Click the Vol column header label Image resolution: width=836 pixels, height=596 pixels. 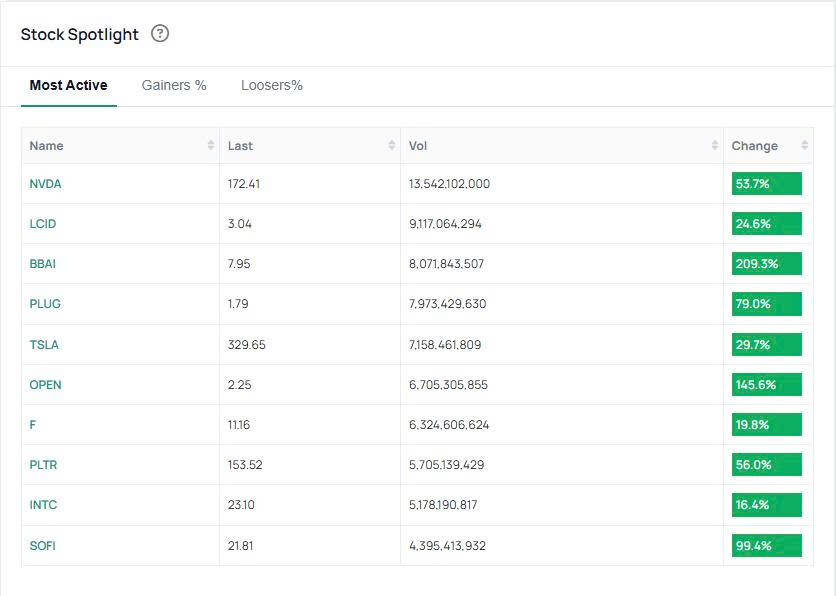click(418, 146)
